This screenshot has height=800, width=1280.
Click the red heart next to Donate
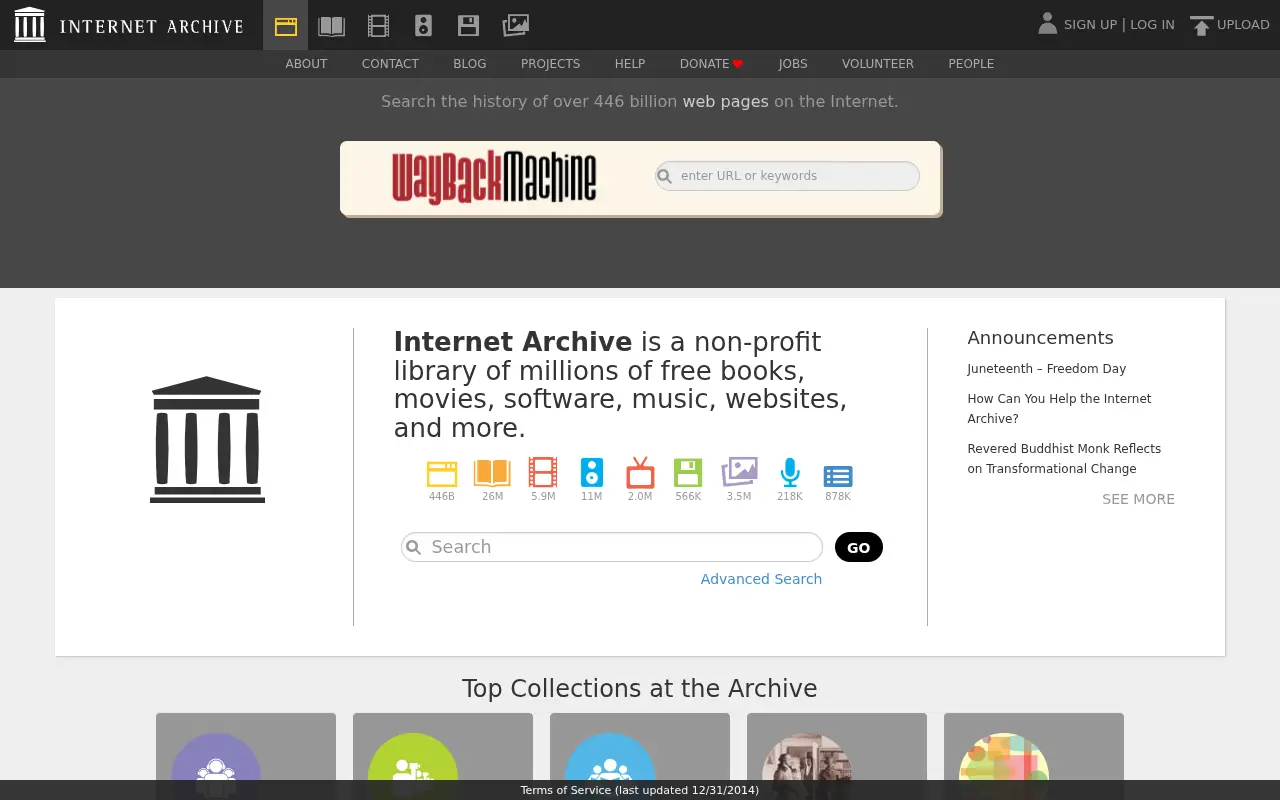pos(738,64)
